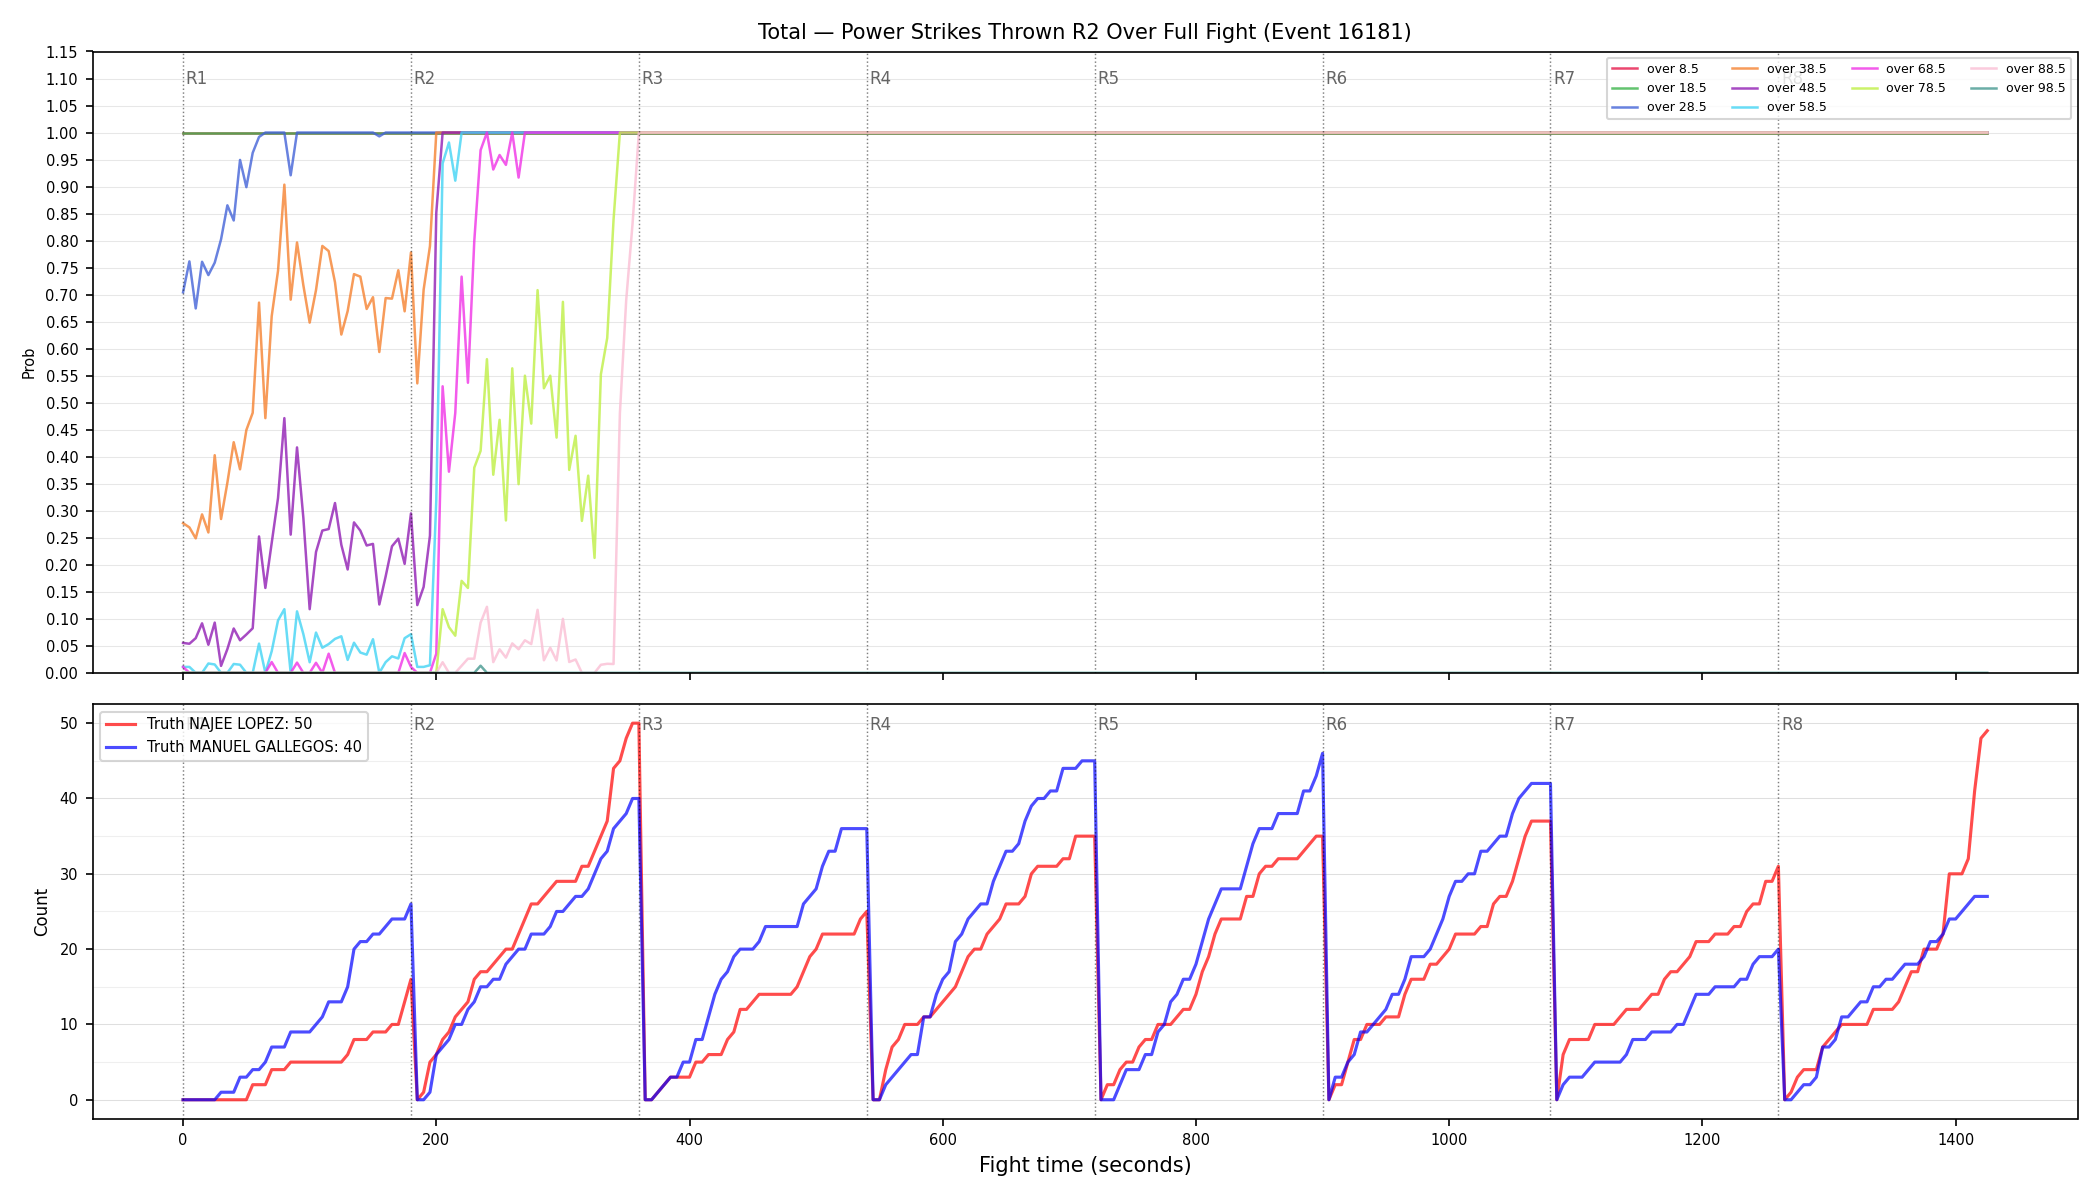
Task: Click 'Truth NAJEE LOPEZ: 50' legend entry
Action: pyautogui.click(x=229, y=724)
